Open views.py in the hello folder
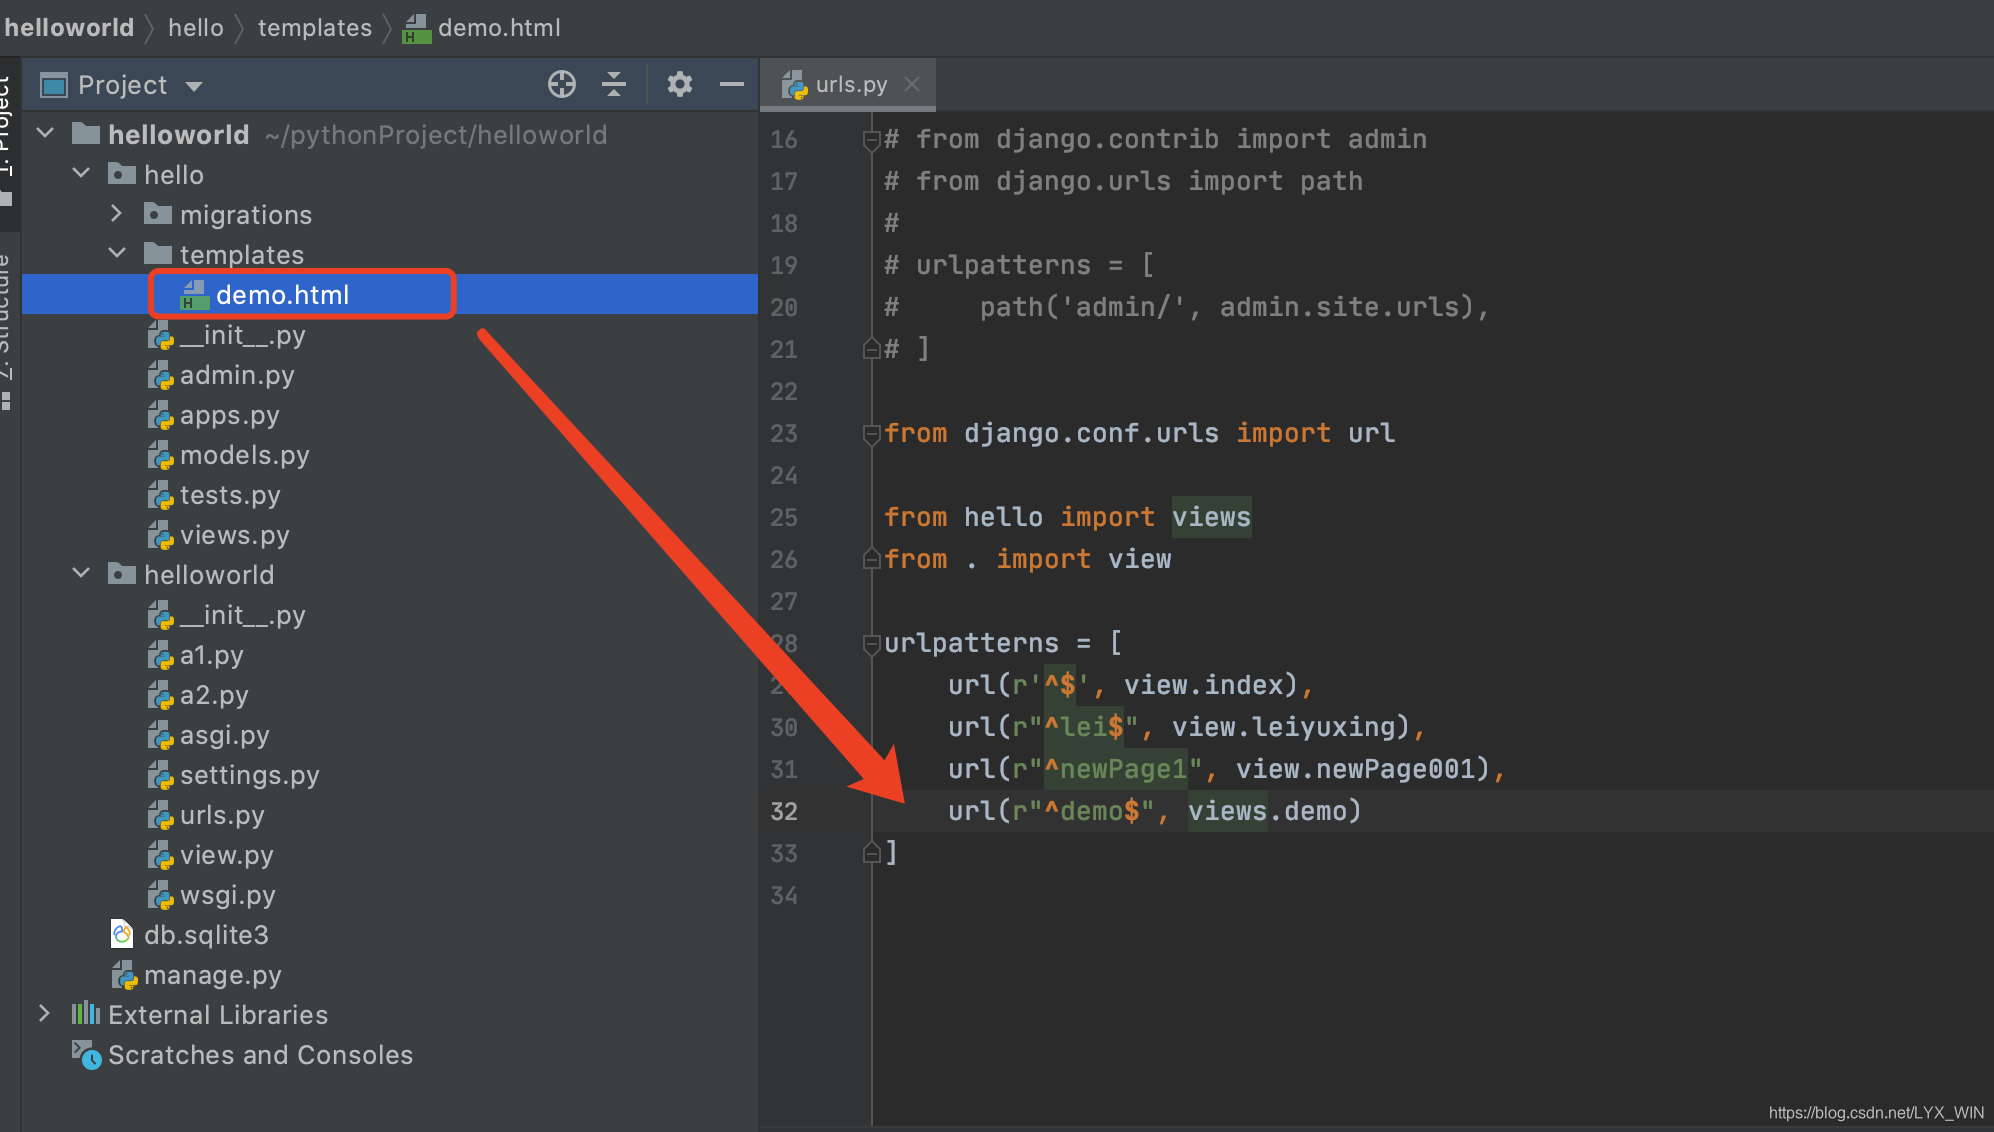 [234, 535]
